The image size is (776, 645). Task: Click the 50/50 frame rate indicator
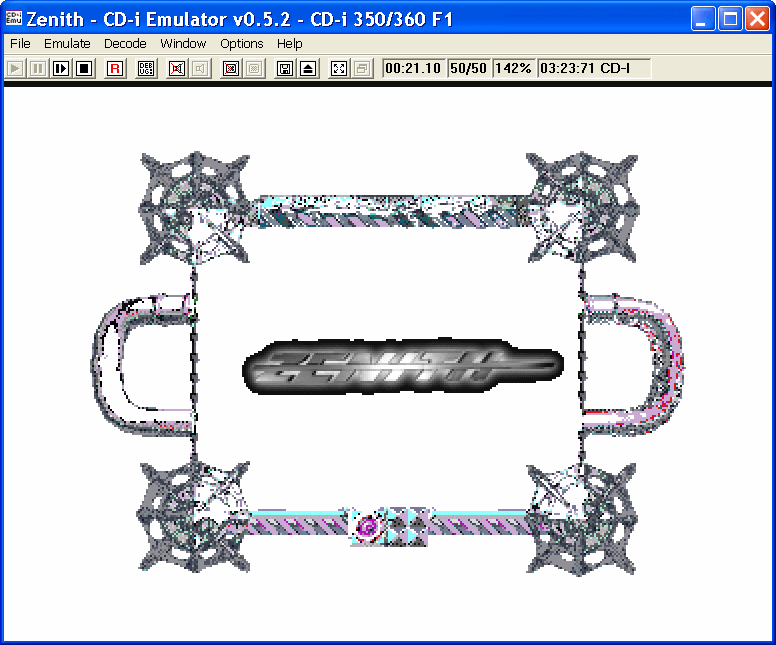click(x=468, y=68)
